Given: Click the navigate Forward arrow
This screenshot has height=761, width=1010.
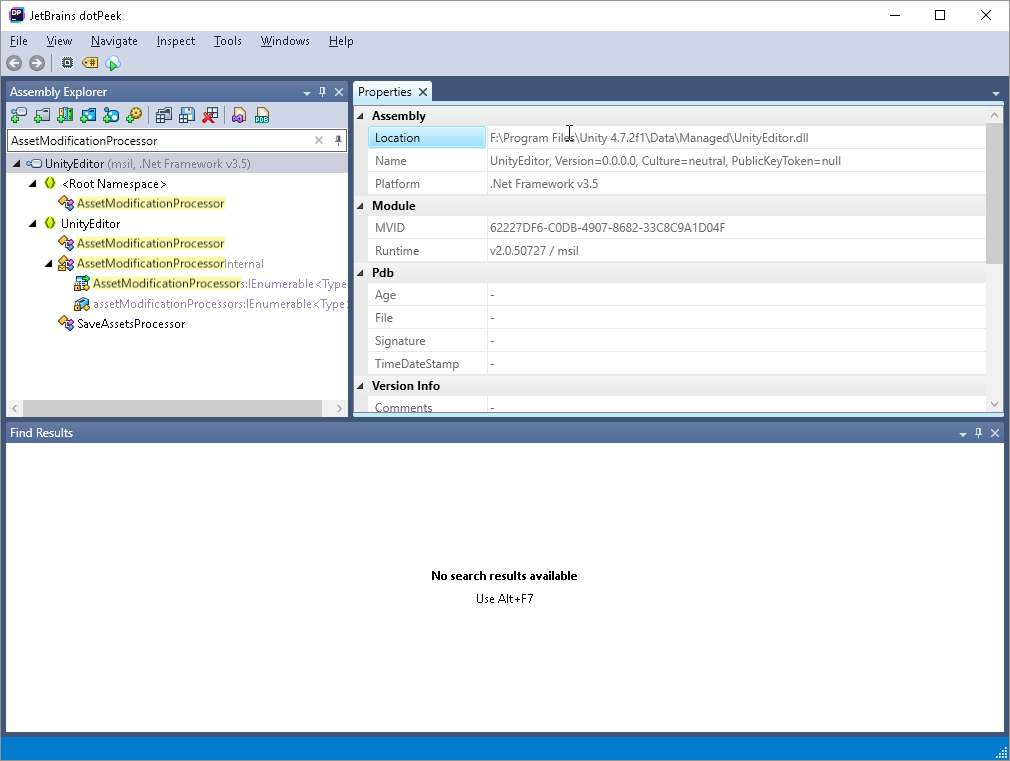Looking at the screenshot, I should [37, 63].
